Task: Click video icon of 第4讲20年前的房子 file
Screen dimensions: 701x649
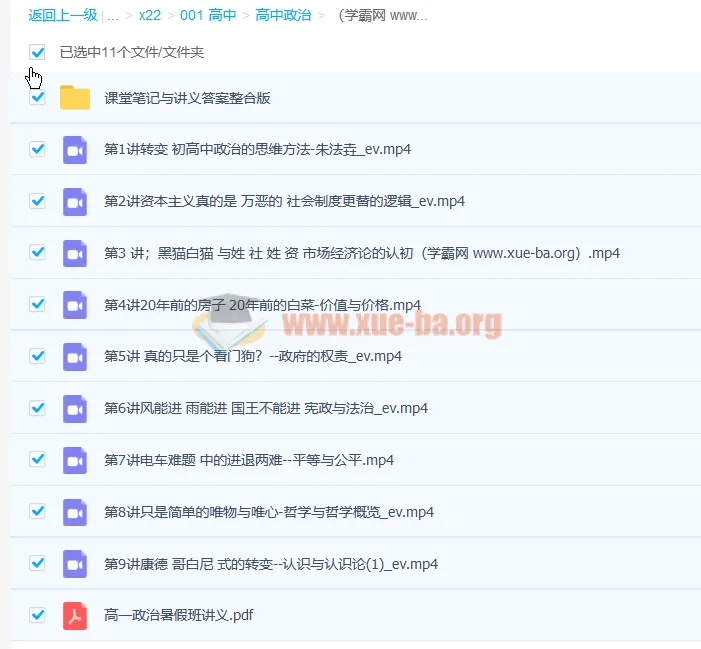Action: click(x=75, y=305)
